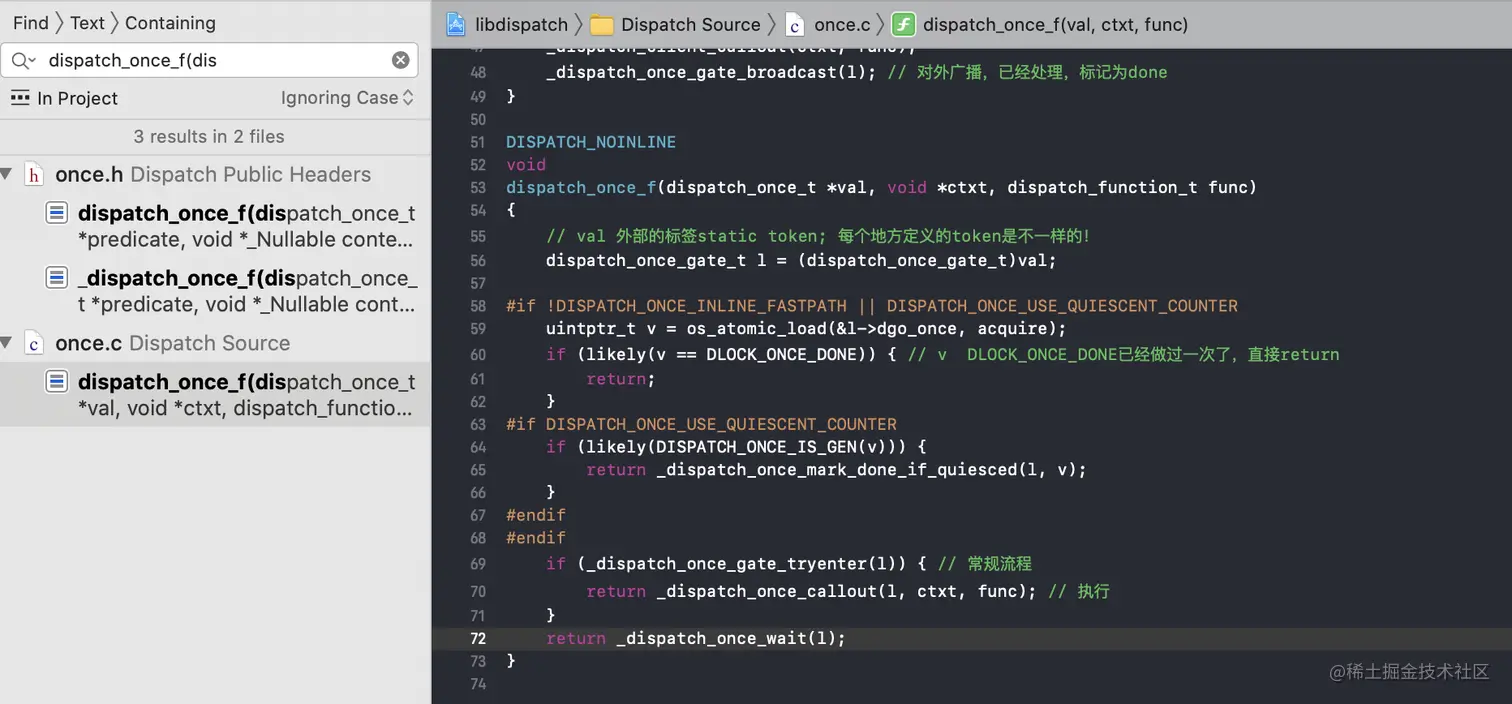This screenshot has height=704, width=1512.
Task: Clear the search field text
Action: tap(400, 60)
